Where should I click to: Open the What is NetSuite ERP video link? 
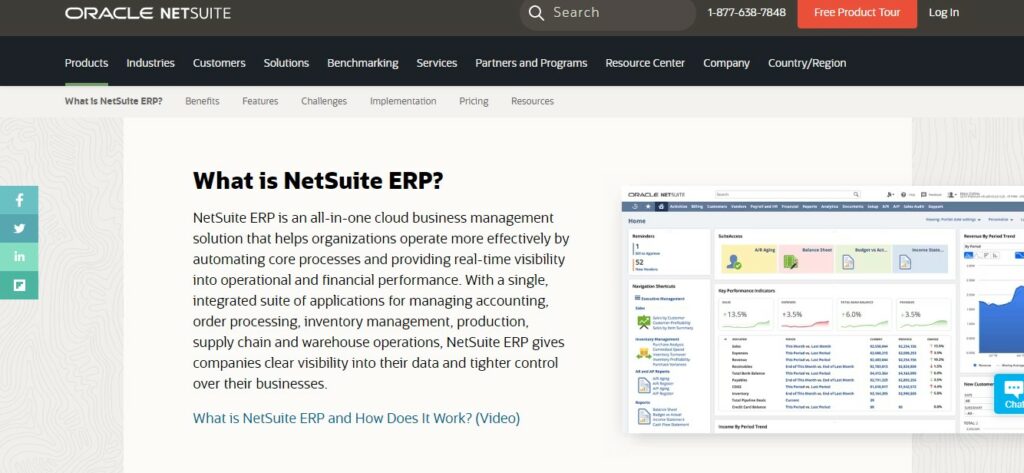click(357, 418)
